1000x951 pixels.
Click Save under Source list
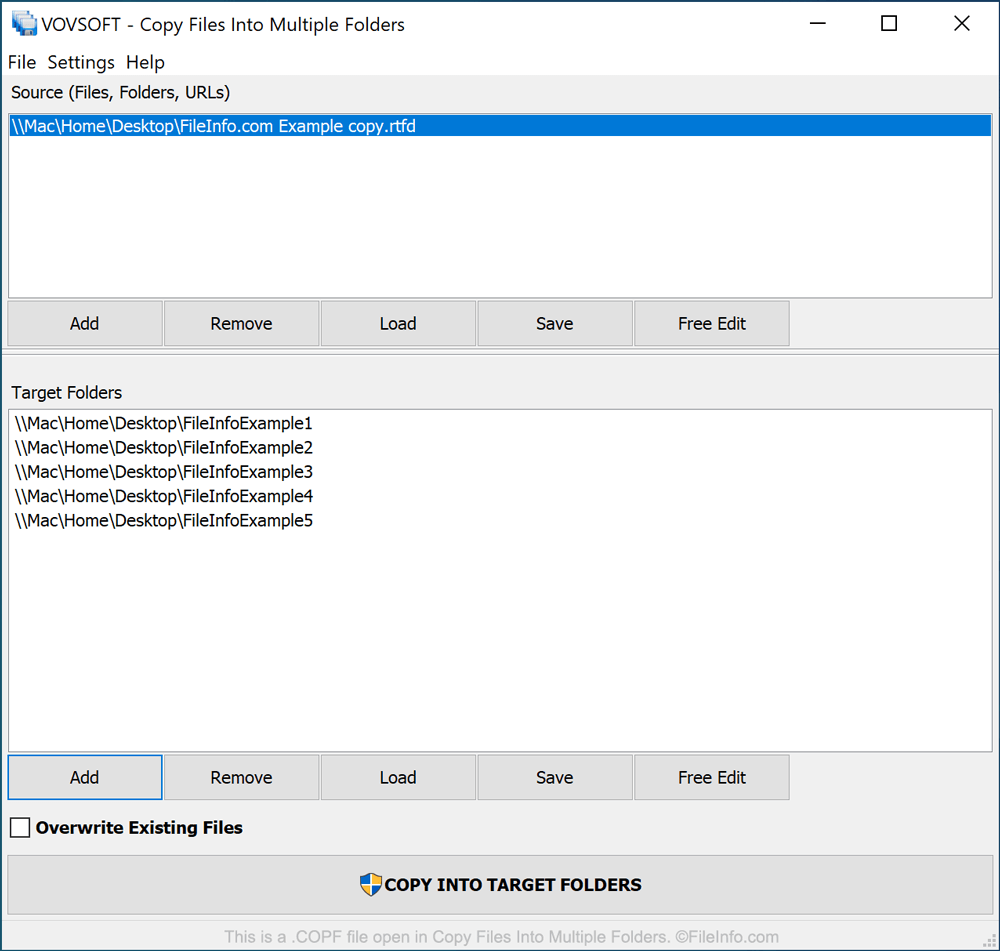point(555,323)
